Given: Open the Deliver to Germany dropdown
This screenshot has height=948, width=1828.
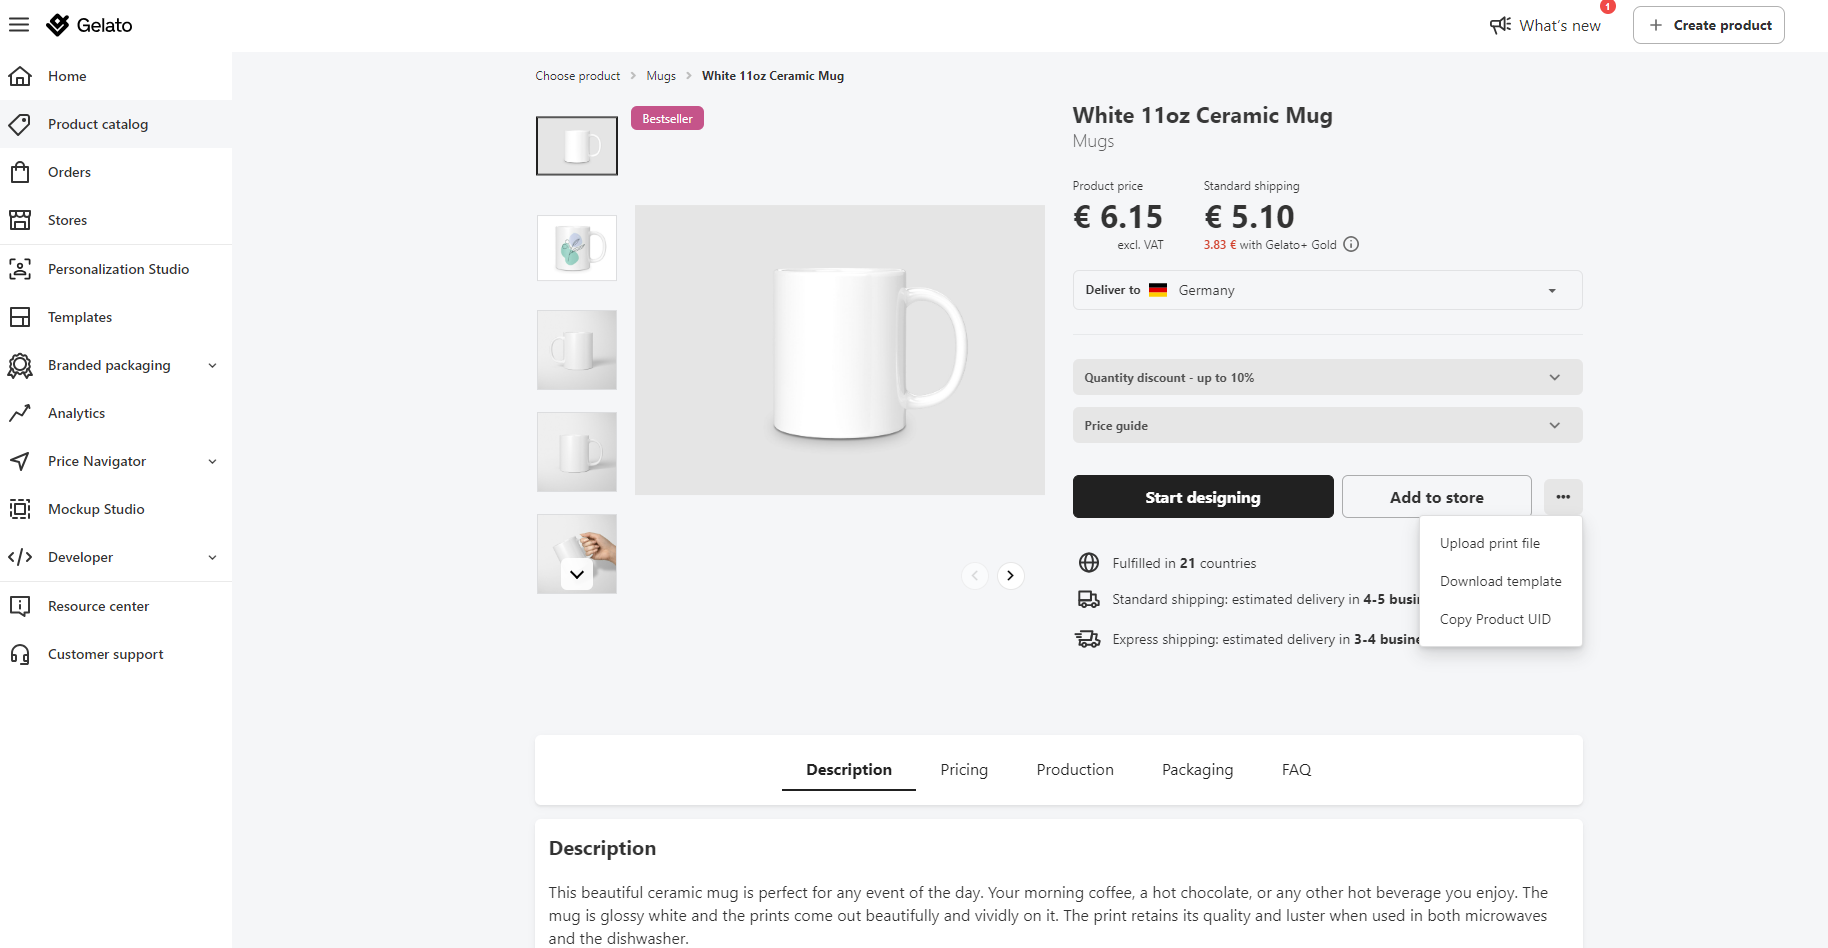Looking at the screenshot, I should 1327,290.
